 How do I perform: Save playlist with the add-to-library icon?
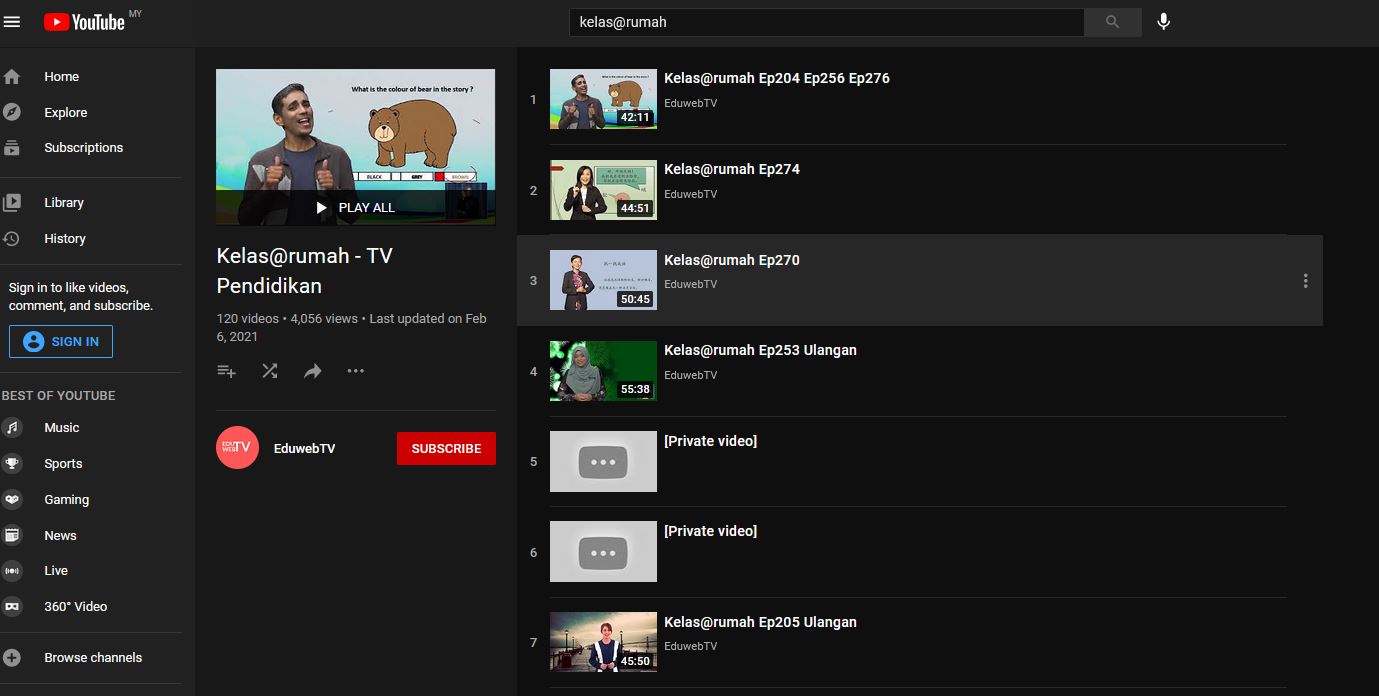(x=227, y=371)
